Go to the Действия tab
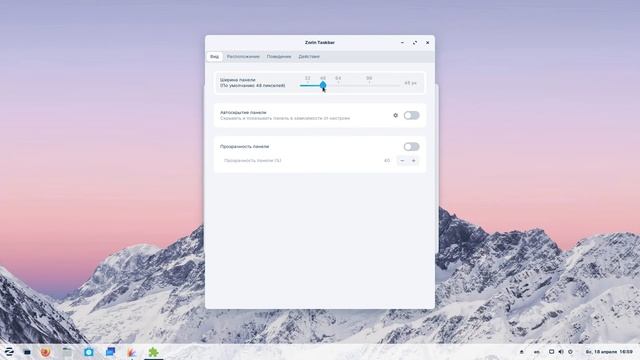Viewport: 640px width, 360px height. pyautogui.click(x=309, y=57)
